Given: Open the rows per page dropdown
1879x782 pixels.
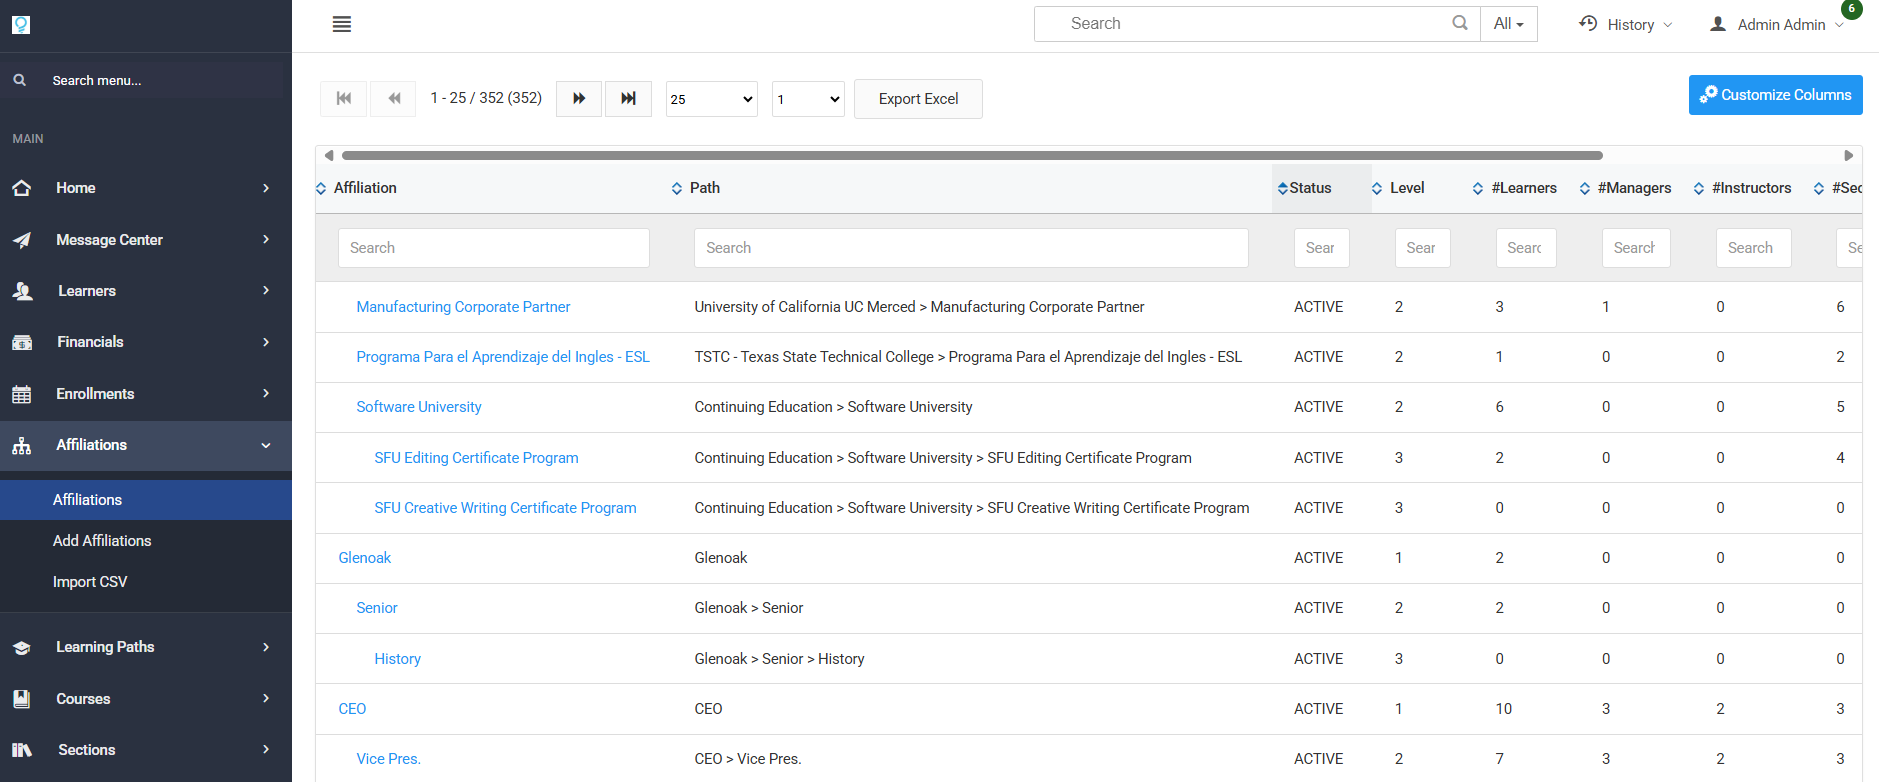Looking at the screenshot, I should [x=711, y=99].
